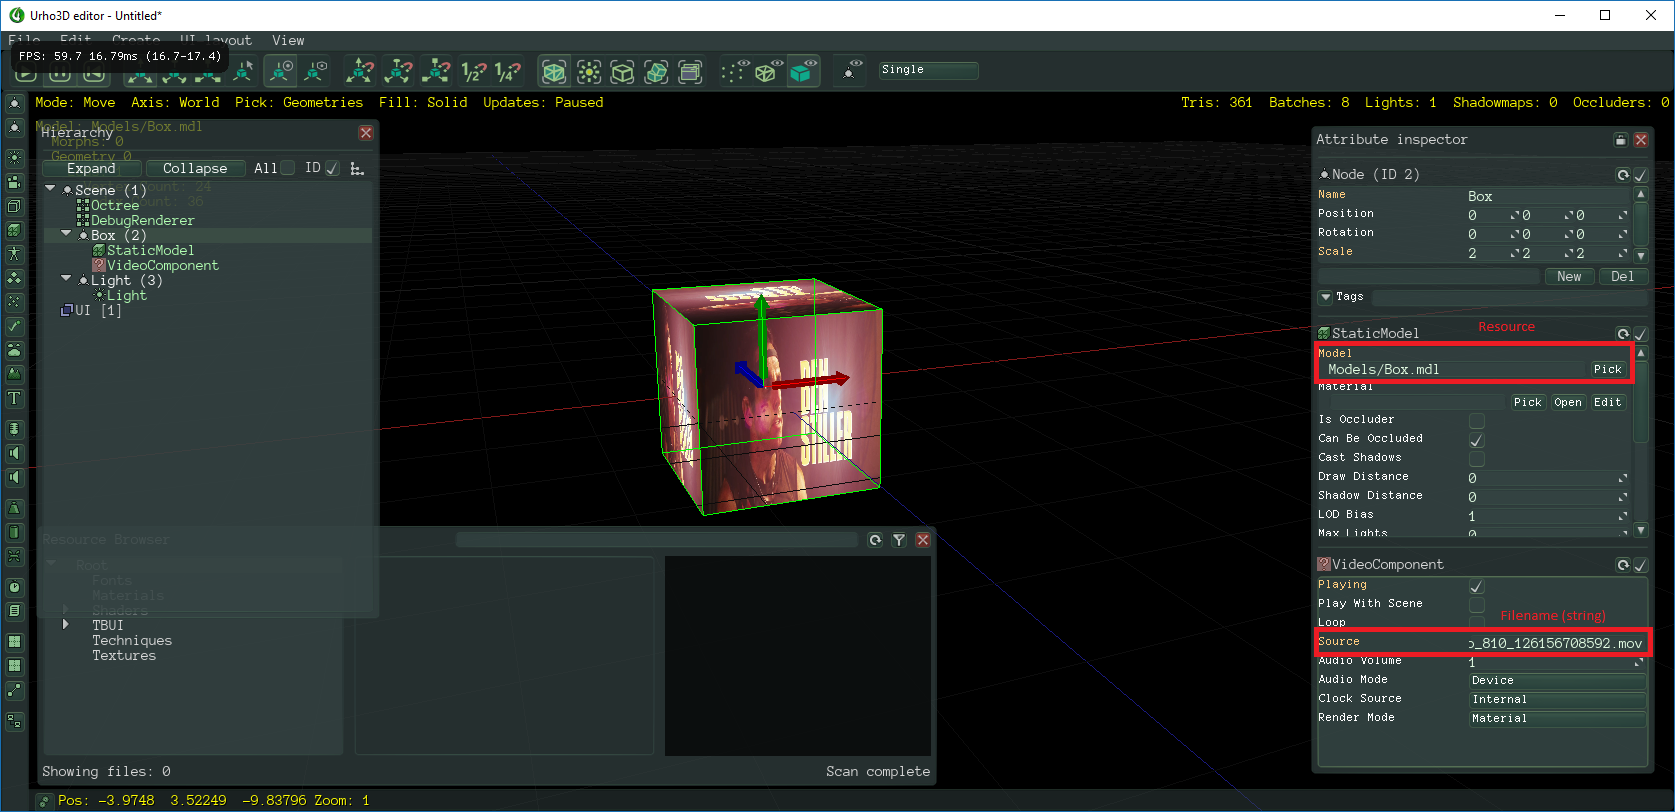
Task: Open the File menu
Action: click(24, 40)
